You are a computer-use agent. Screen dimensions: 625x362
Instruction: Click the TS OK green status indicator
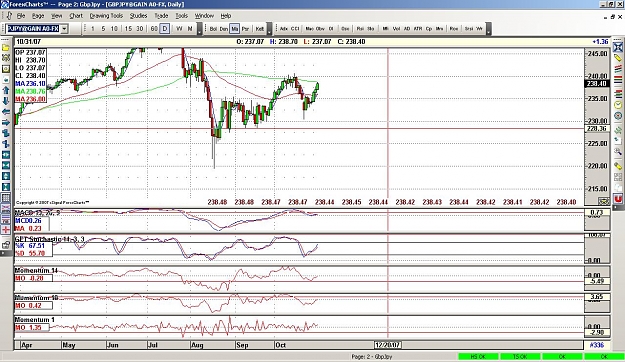click(x=520, y=356)
